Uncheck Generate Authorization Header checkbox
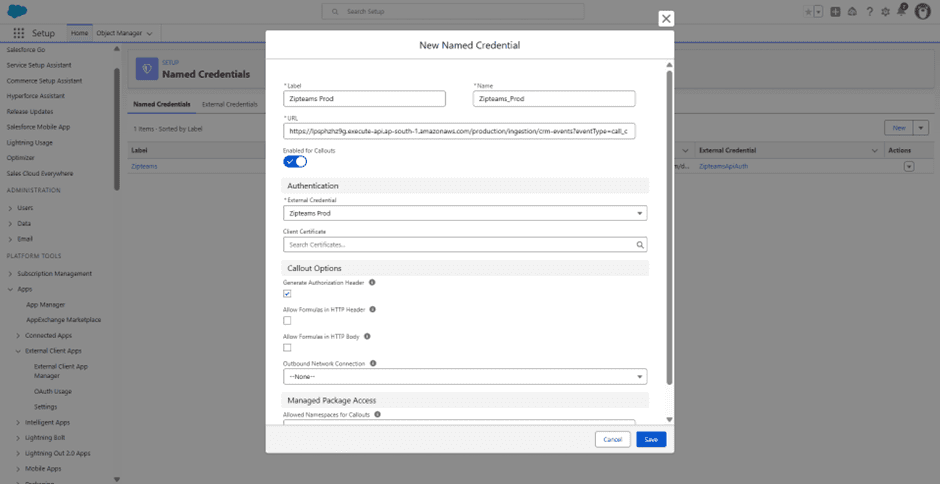940x484 pixels. coord(287,293)
